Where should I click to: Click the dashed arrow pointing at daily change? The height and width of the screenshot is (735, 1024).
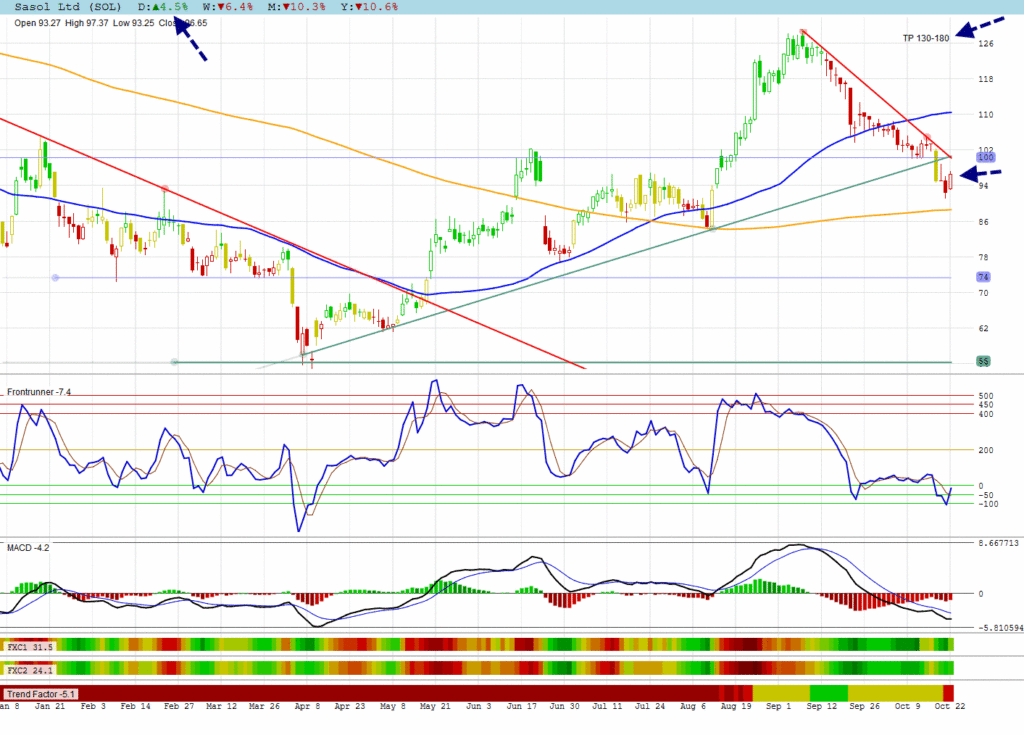(x=191, y=38)
